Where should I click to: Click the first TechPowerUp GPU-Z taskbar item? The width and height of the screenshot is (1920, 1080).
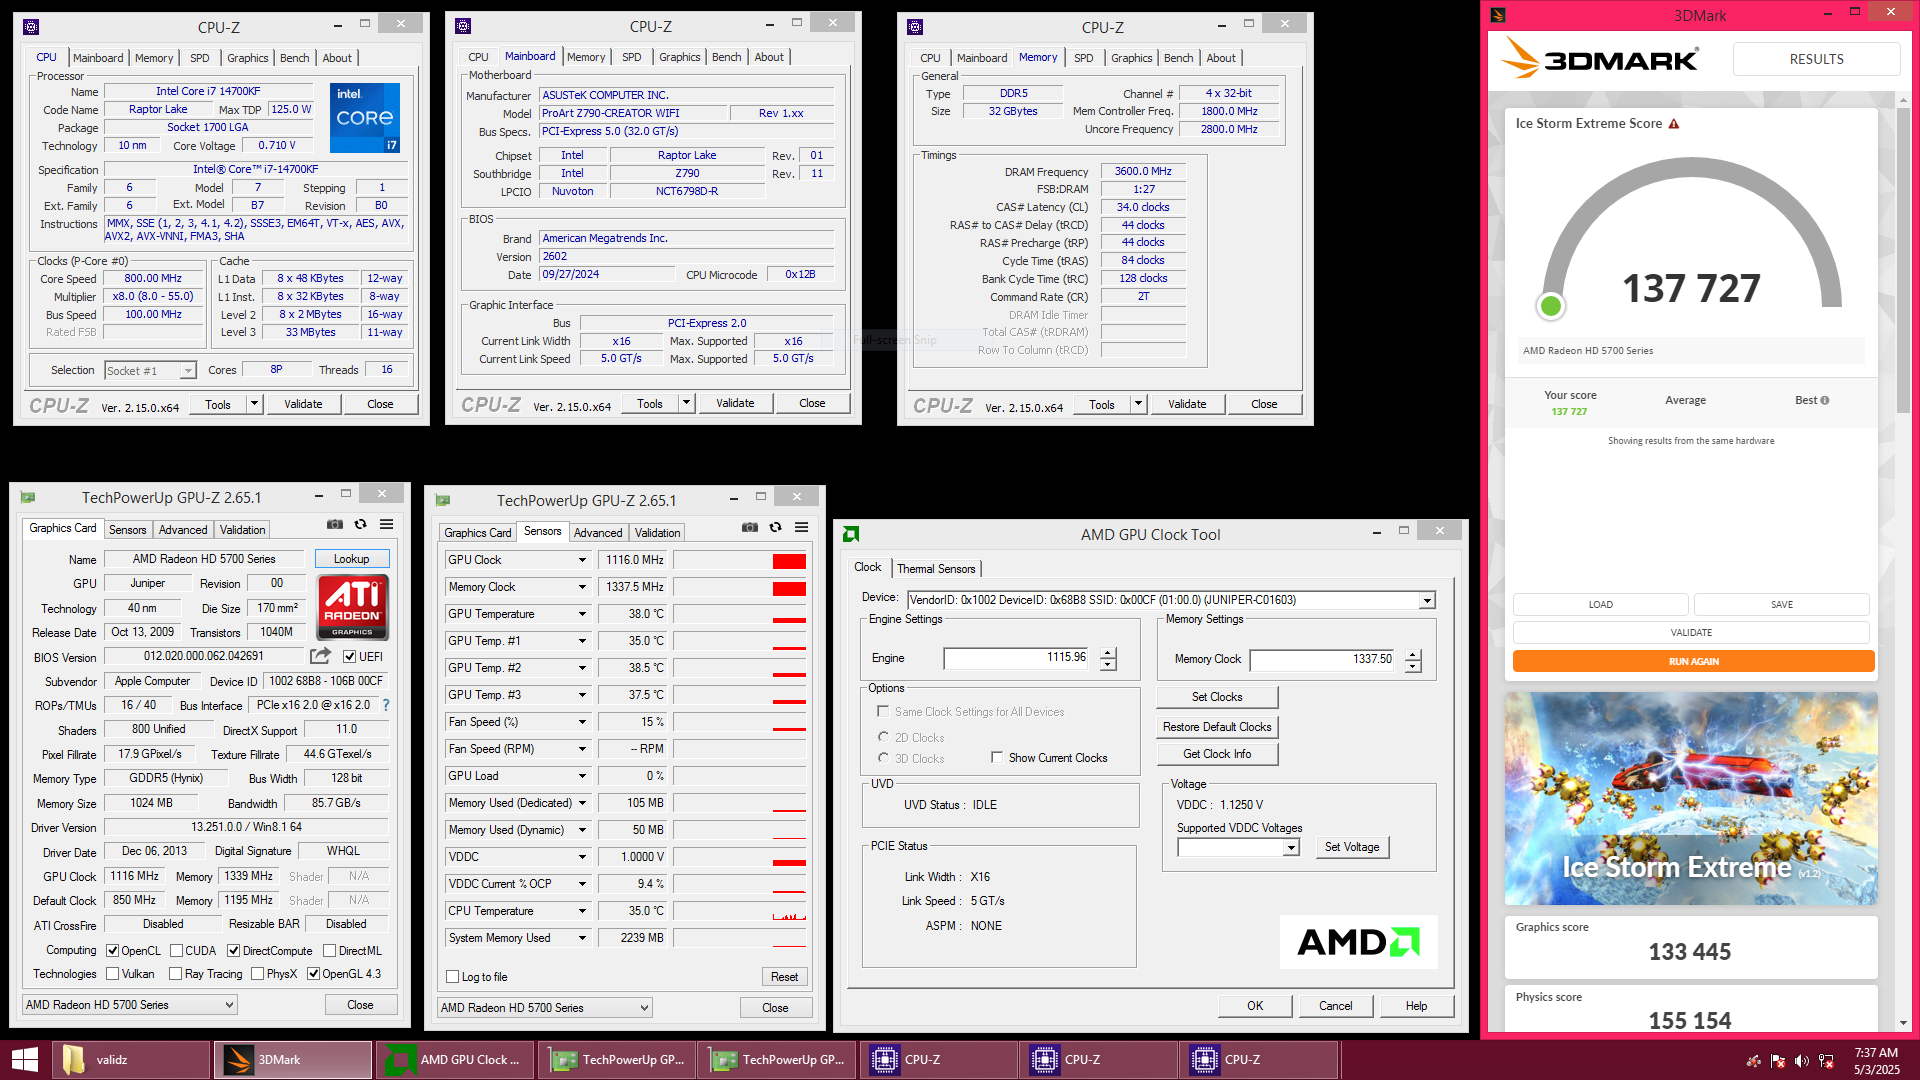[616, 1060]
